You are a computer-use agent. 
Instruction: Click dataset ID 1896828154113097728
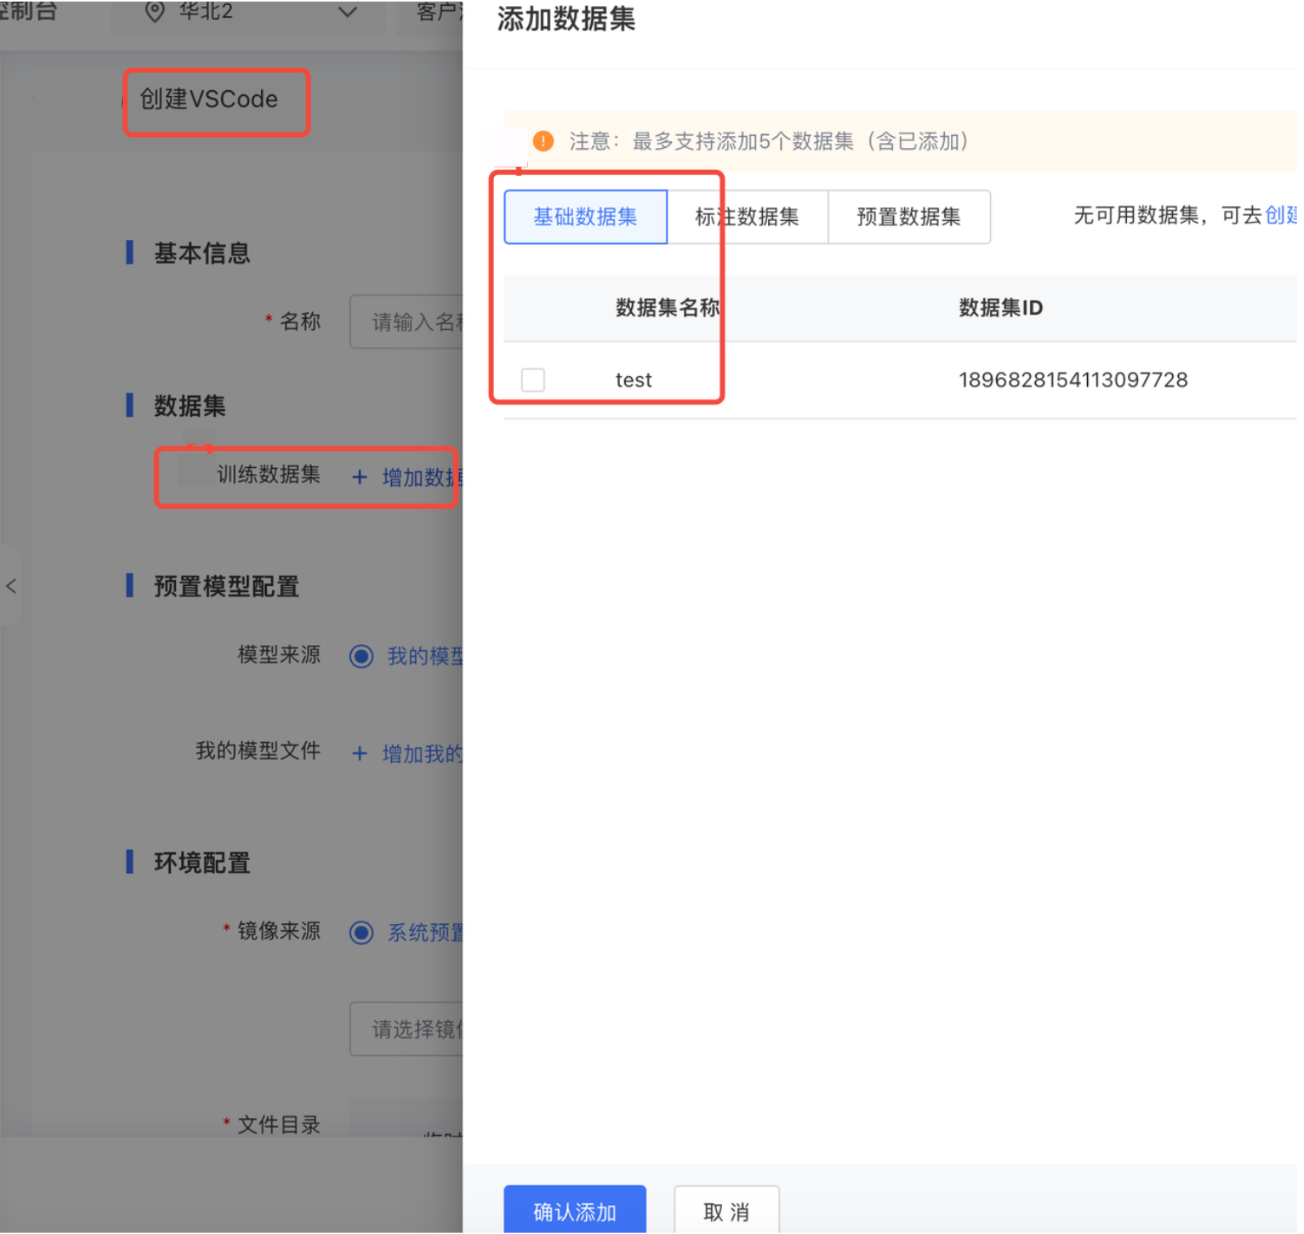pos(1073,380)
